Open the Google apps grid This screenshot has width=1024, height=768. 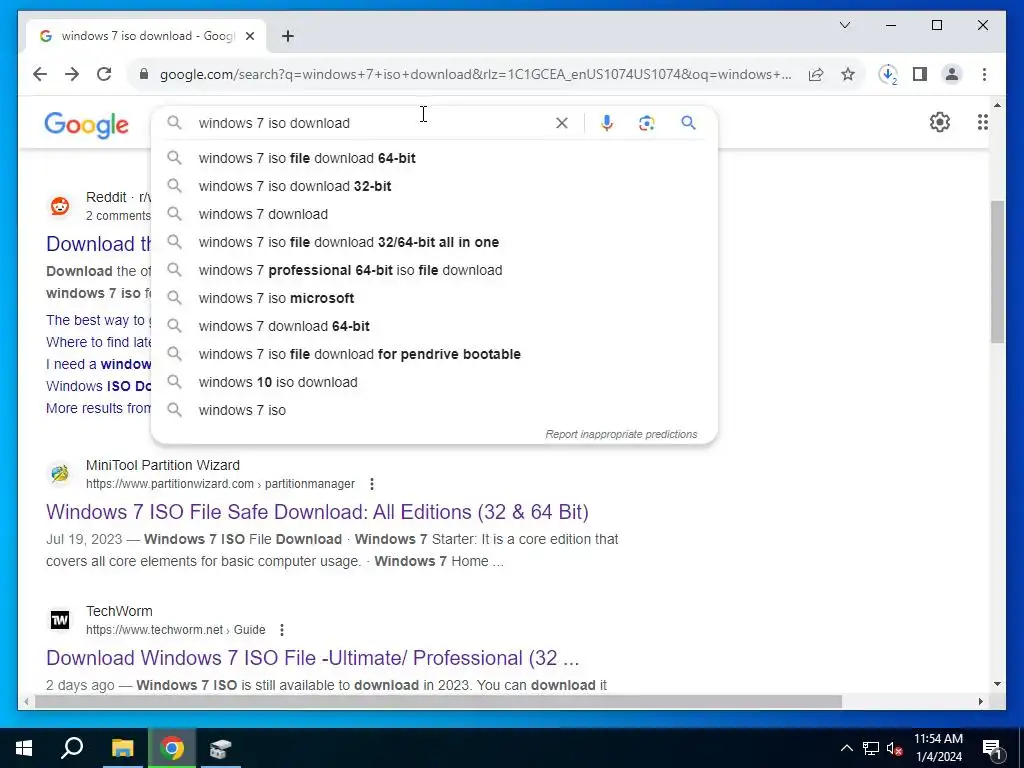pos(982,122)
